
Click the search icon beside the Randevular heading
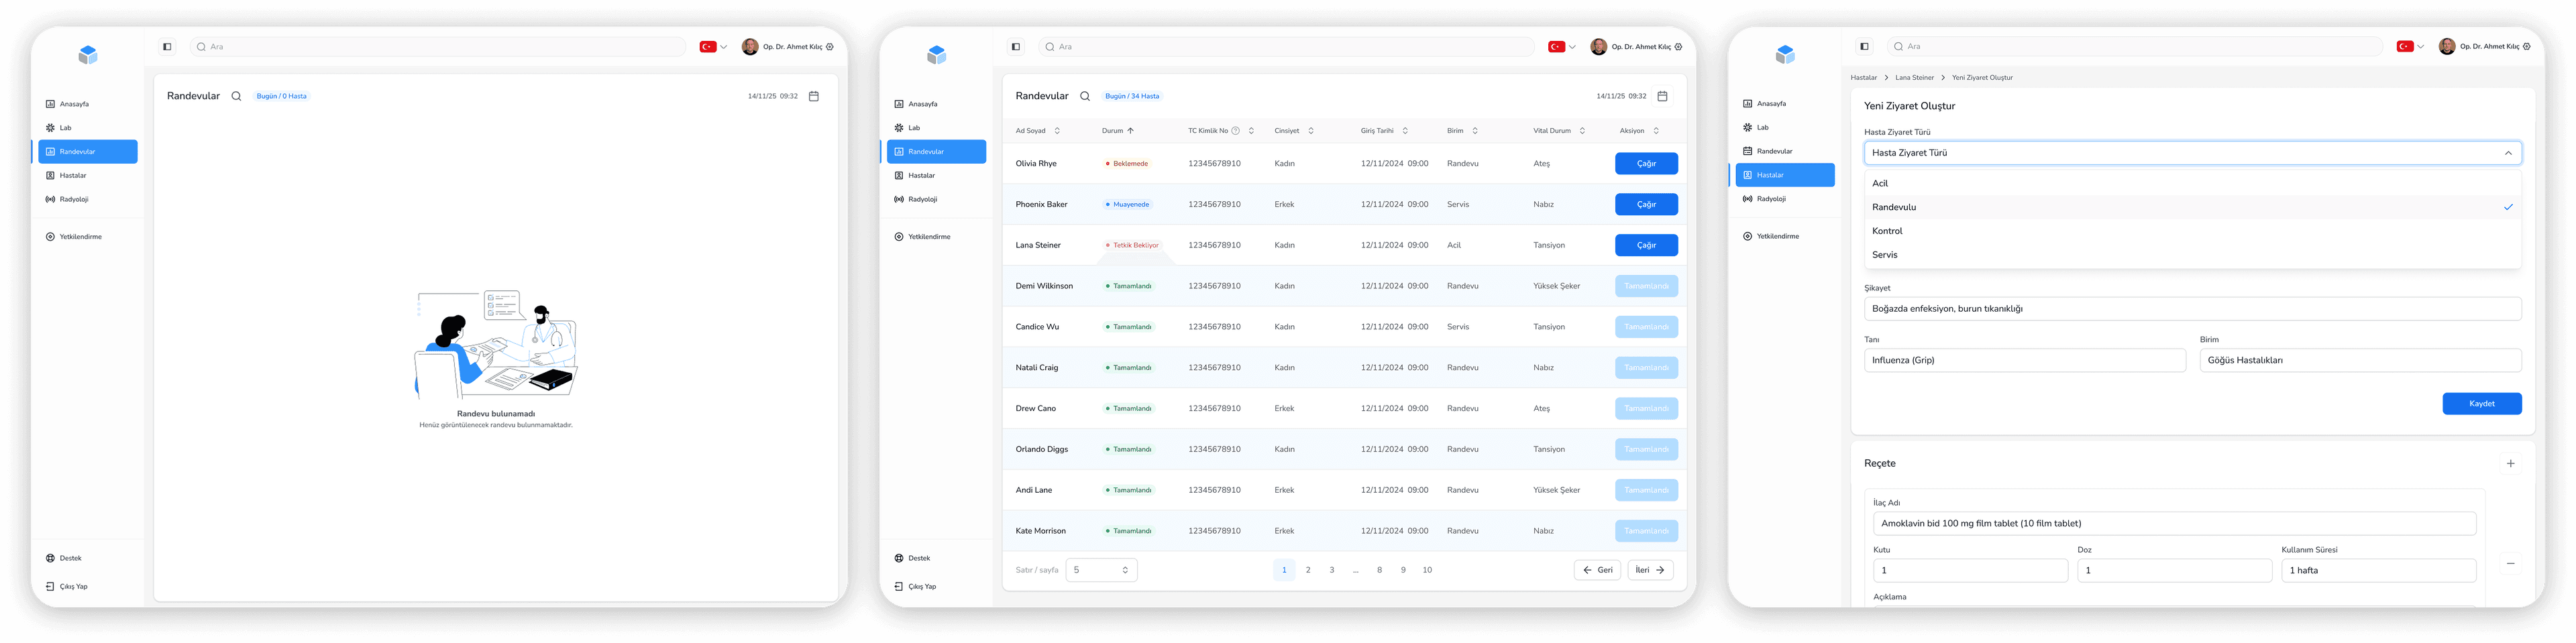coord(236,96)
